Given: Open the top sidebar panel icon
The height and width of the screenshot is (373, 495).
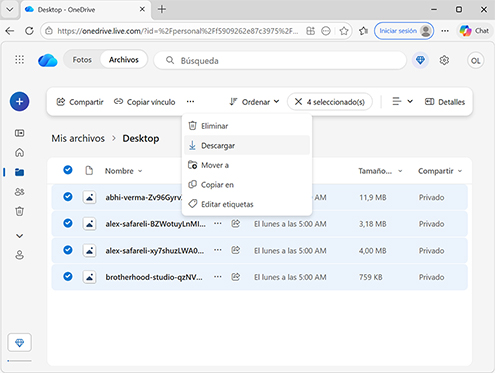Looking at the screenshot, I should pyautogui.click(x=20, y=133).
